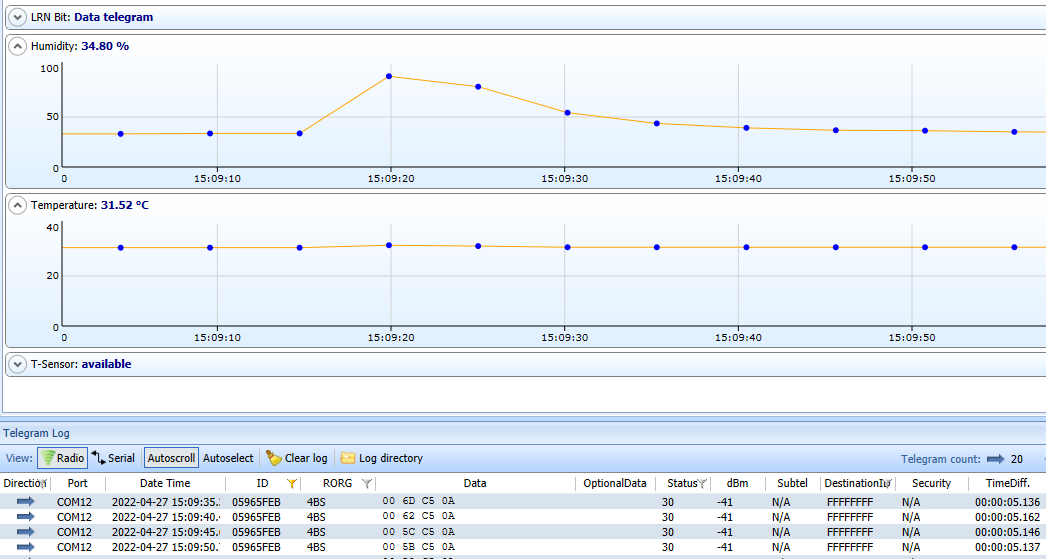Toggle the Autoselect option
This screenshot has width=1046, height=559.
(228, 458)
